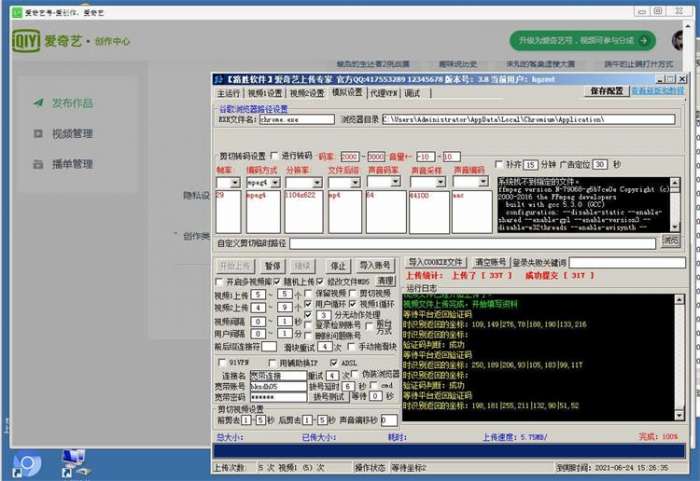
Task: Click the network computer icon on the desktop
Action: point(75,463)
